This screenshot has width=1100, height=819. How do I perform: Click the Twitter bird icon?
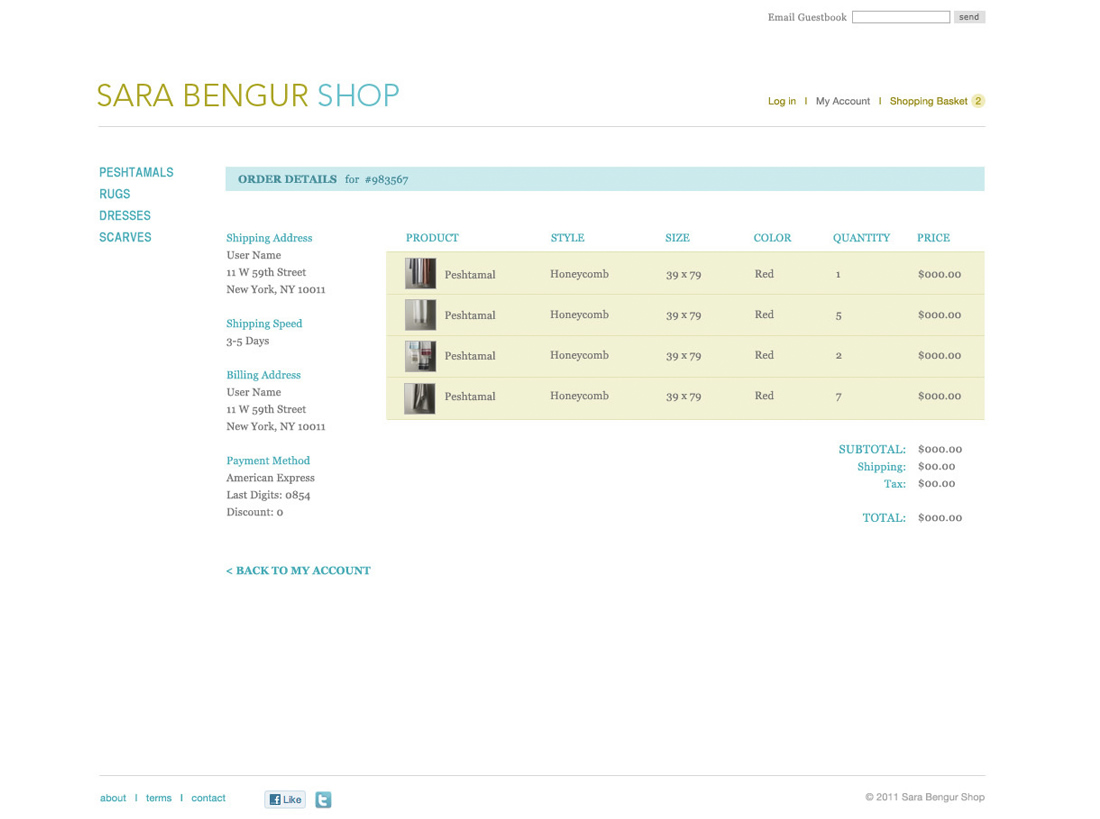coord(323,799)
